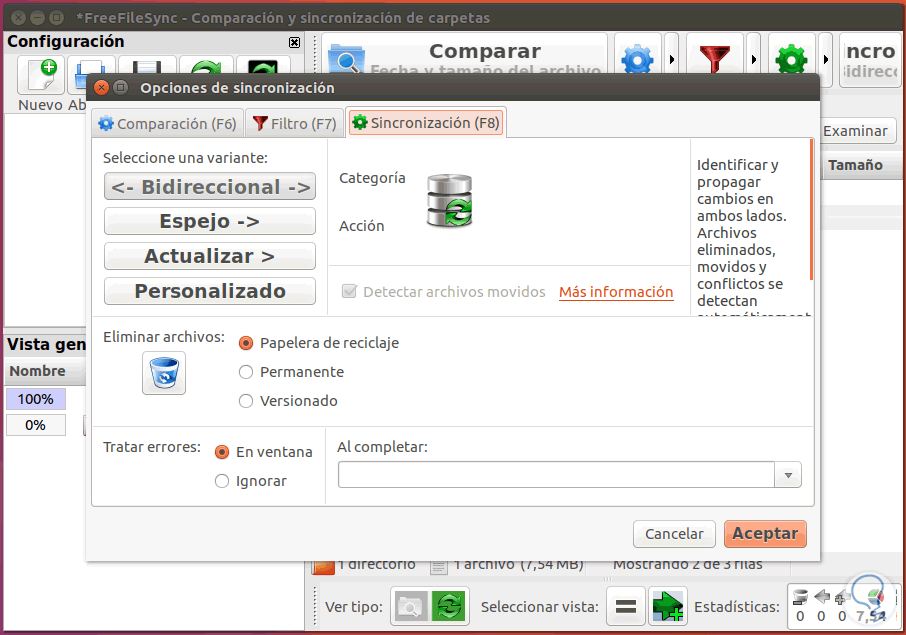Switch to Filtro (F7) tab
Viewport: 906px width, 635px height.
[295, 124]
